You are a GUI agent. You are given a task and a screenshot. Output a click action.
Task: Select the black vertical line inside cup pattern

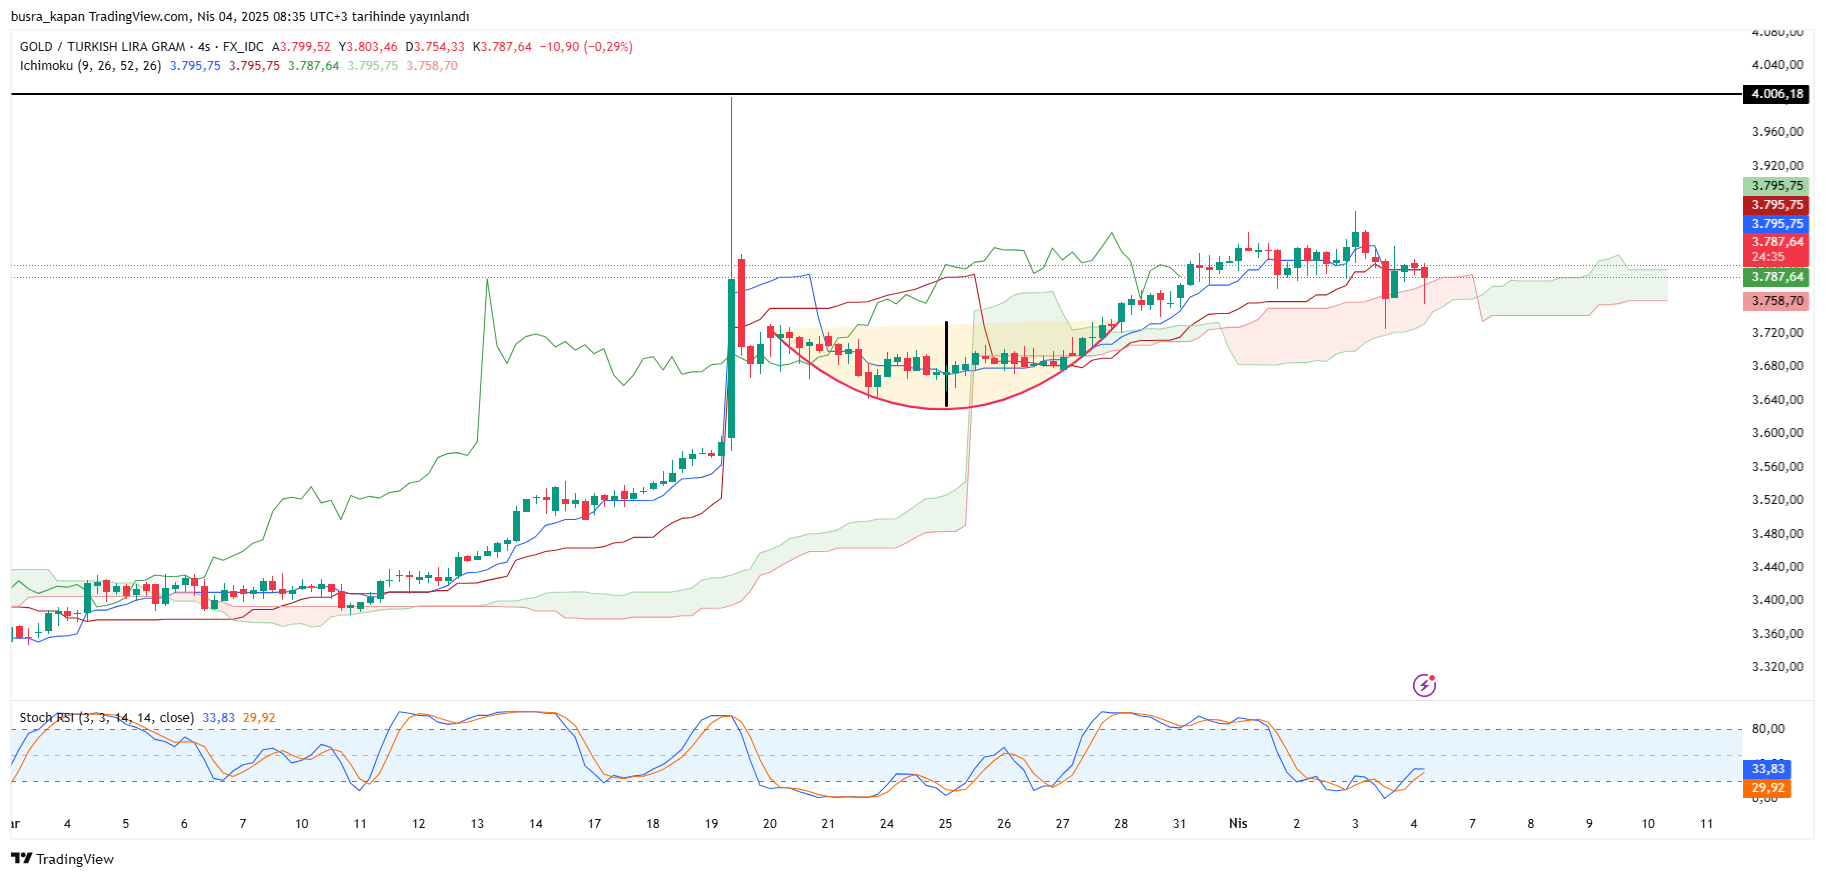[x=946, y=365]
